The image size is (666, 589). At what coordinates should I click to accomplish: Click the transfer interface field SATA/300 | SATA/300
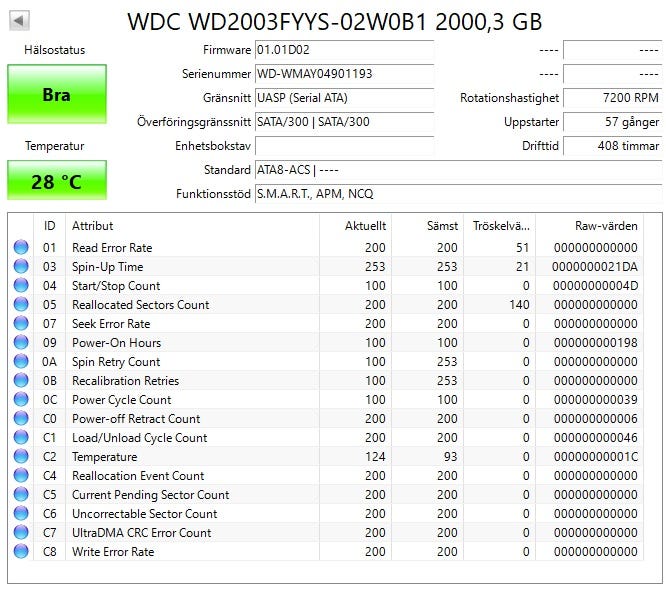(x=344, y=122)
